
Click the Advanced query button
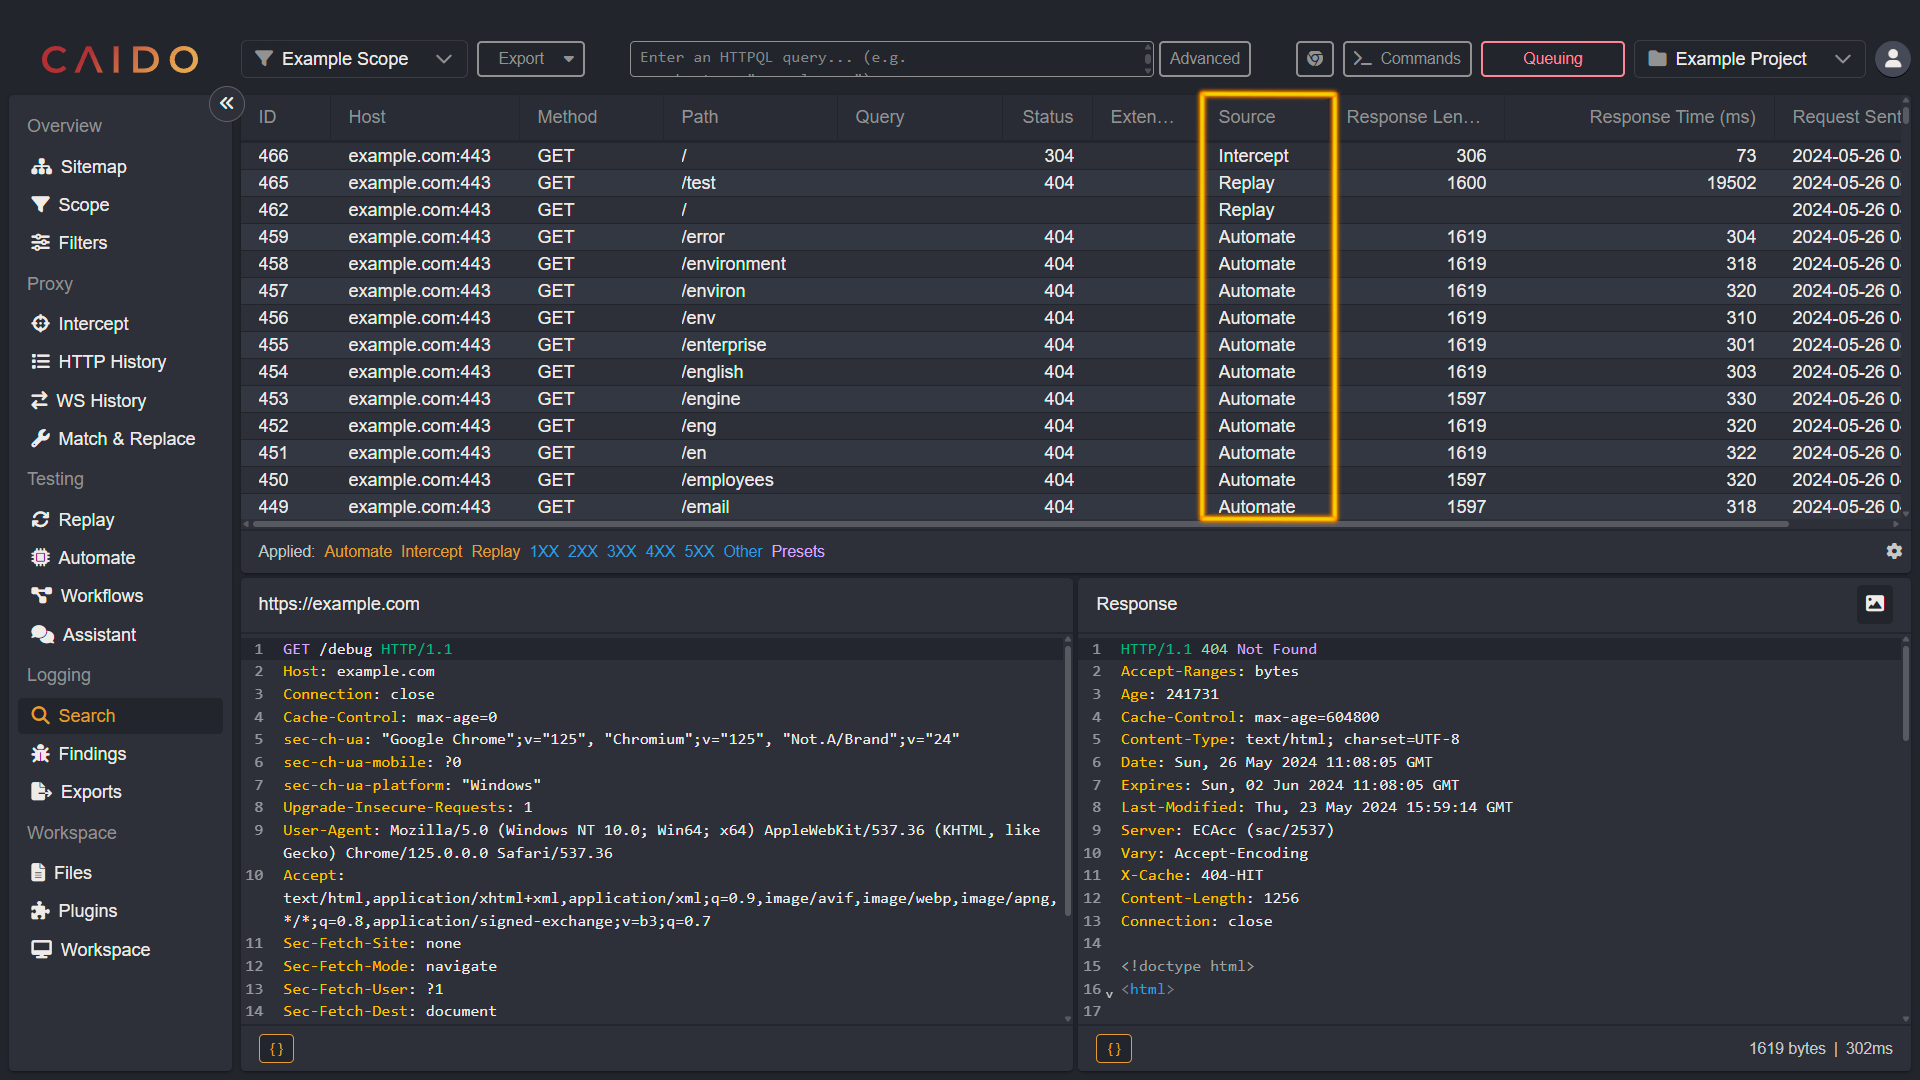pos(1204,57)
